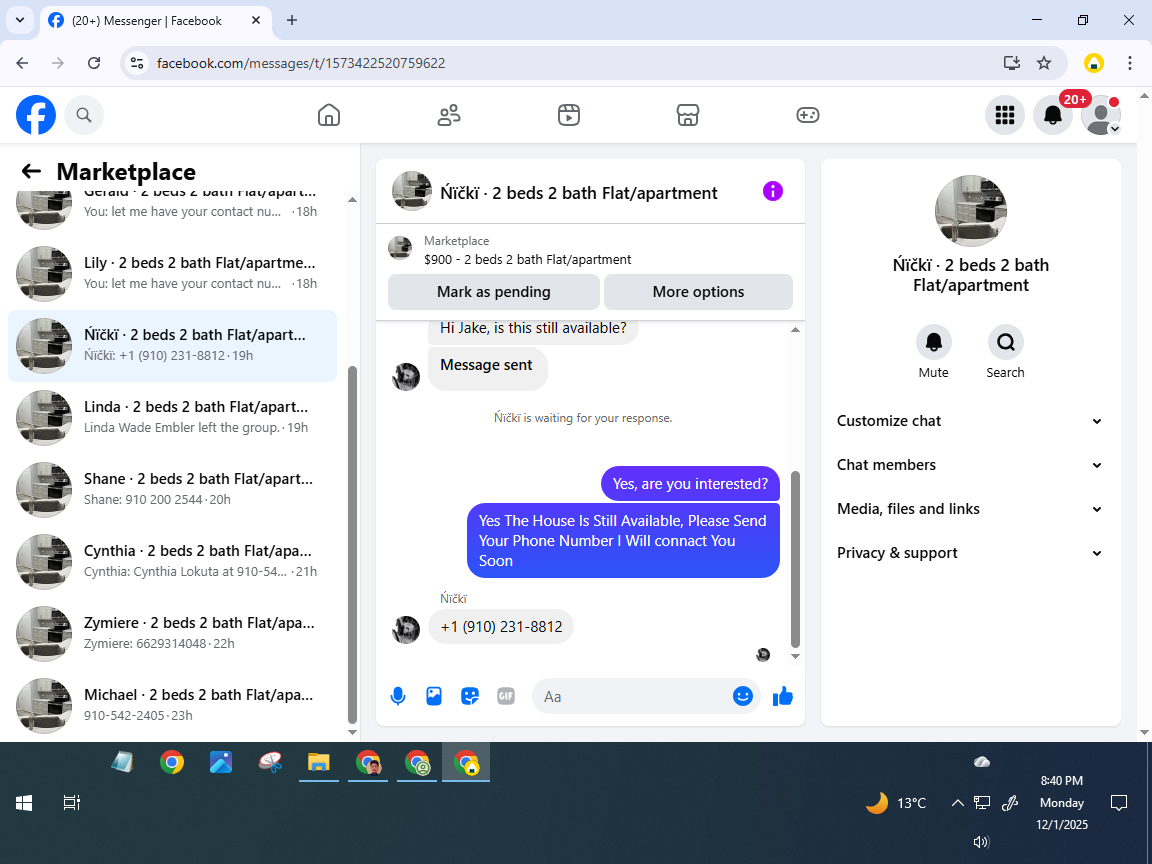Click the $900 - 2 beds listing link
This screenshot has width=1152, height=864.
tap(528, 259)
